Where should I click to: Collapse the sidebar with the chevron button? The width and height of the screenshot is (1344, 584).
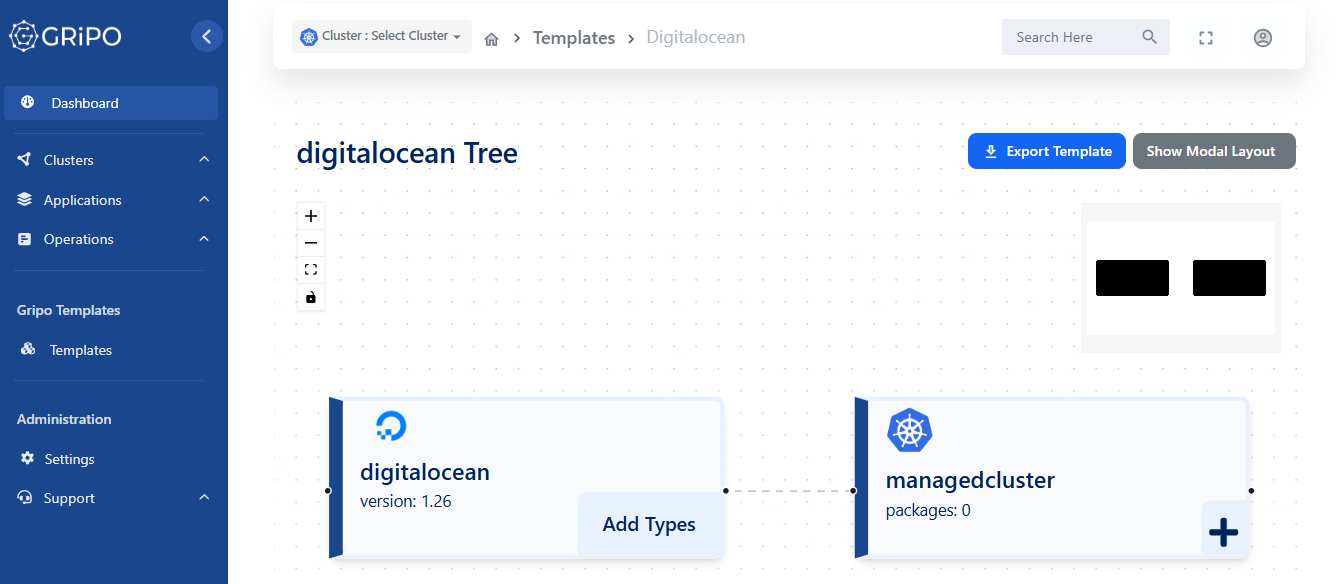[x=206, y=37]
